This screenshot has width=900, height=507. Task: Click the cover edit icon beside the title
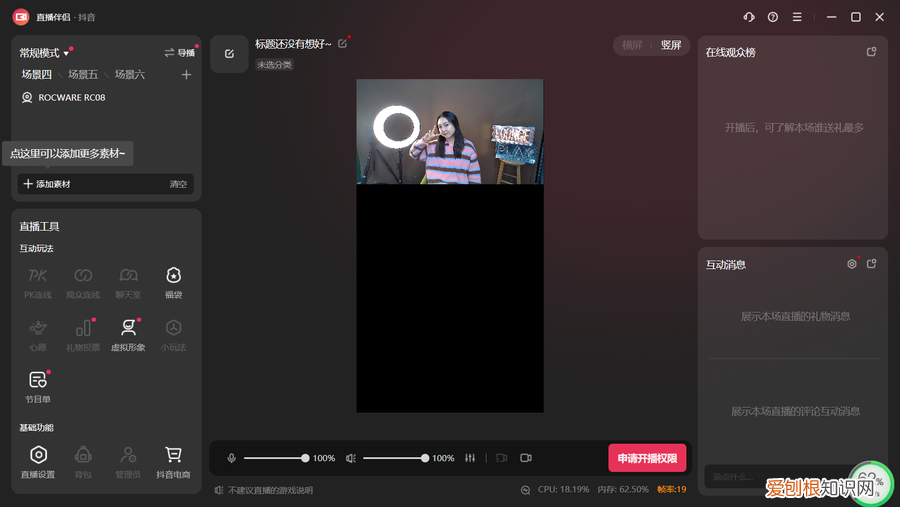click(229, 53)
